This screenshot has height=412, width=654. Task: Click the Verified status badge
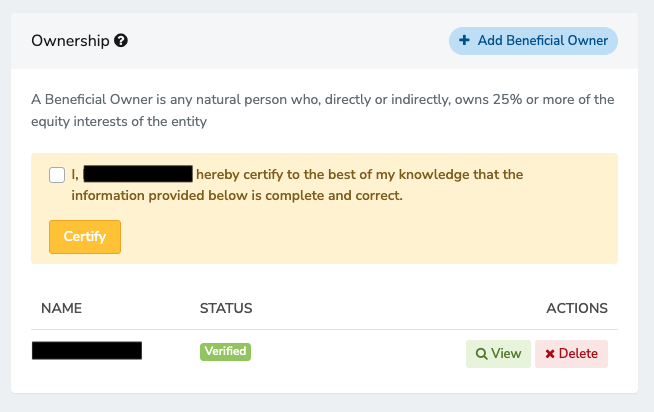tap(225, 352)
